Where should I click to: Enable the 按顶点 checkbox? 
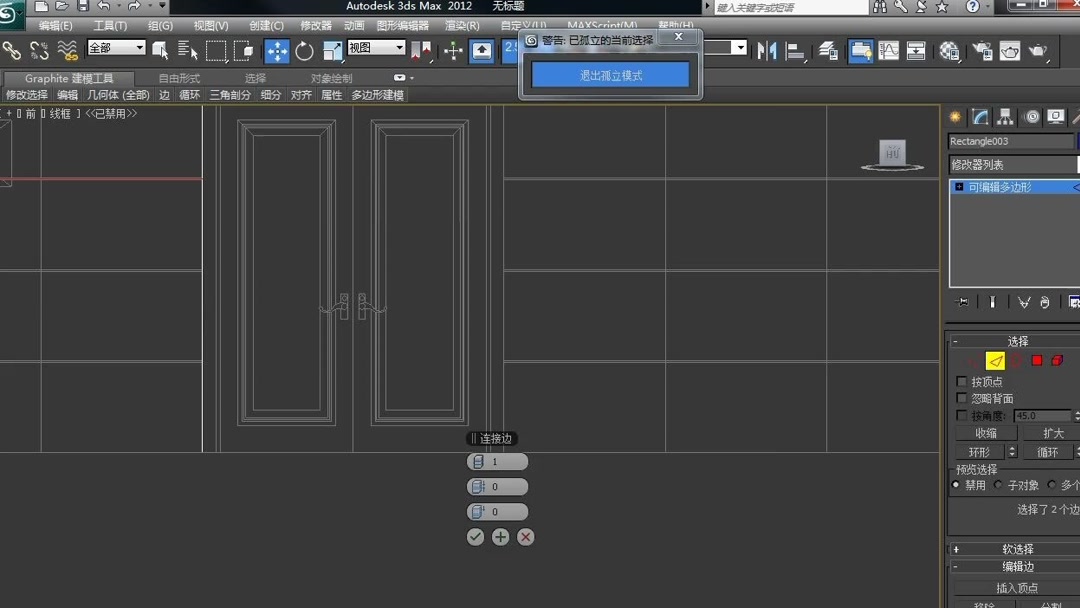[961, 381]
